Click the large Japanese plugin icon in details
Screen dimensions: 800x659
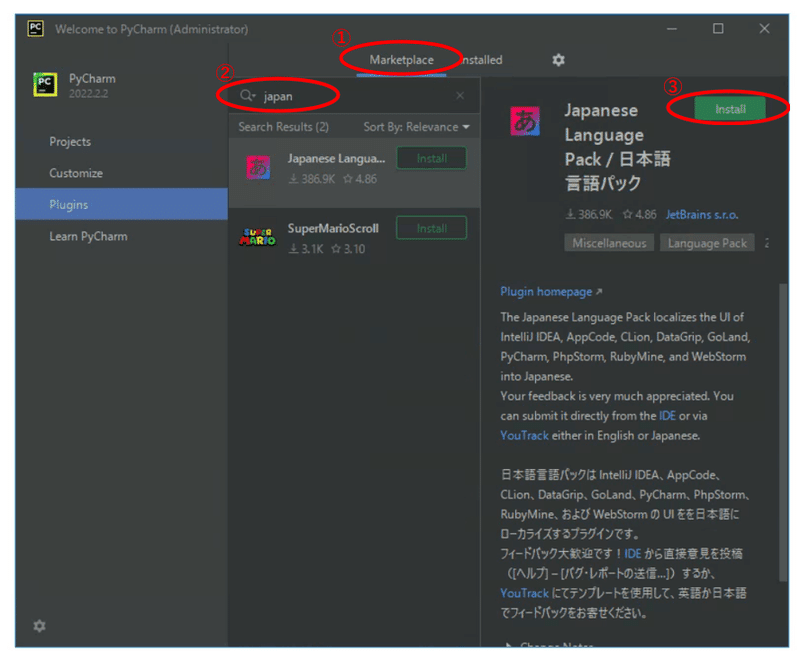pos(525,121)
